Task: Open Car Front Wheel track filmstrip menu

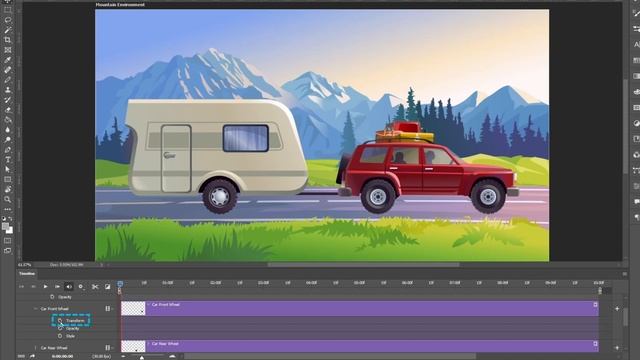Action: [x=109, y=309]
